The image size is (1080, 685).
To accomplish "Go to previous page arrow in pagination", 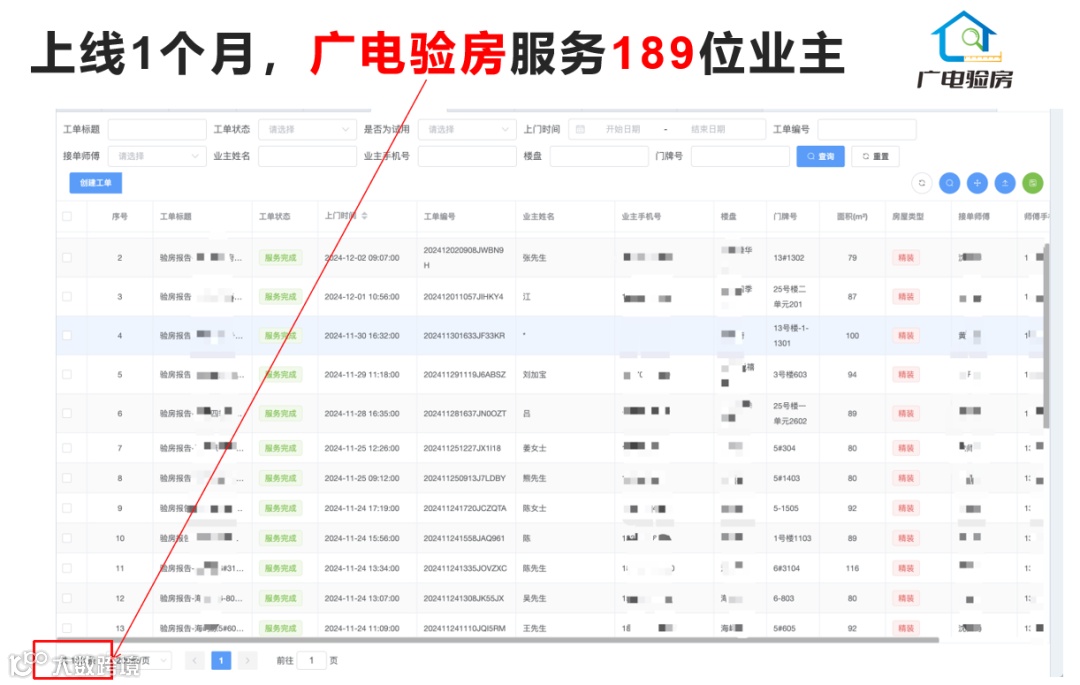I will click(195, 661).
